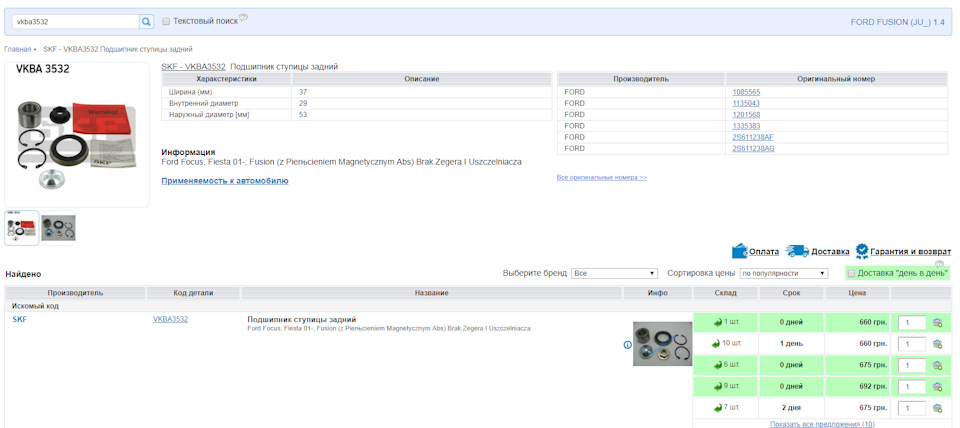This screenshot has width=960, height=428.
Task: Open the help bubble beside Текстовый поиск
Action: pos(244,17)
